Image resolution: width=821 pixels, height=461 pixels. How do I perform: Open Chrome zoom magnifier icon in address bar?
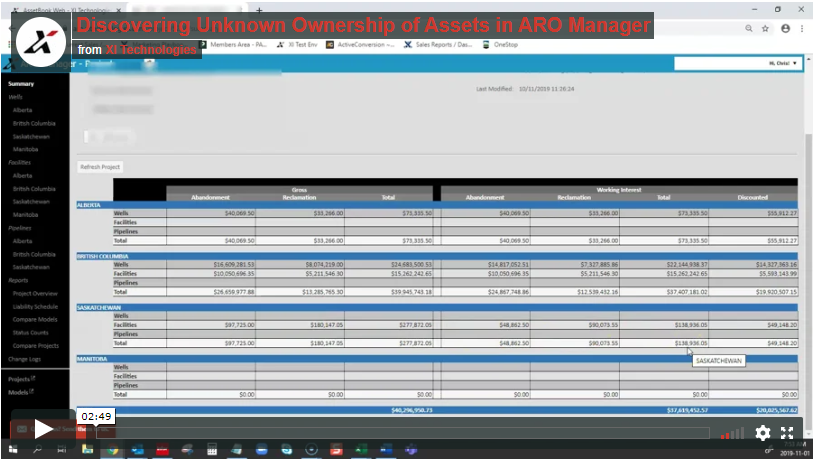click(749, 29)
